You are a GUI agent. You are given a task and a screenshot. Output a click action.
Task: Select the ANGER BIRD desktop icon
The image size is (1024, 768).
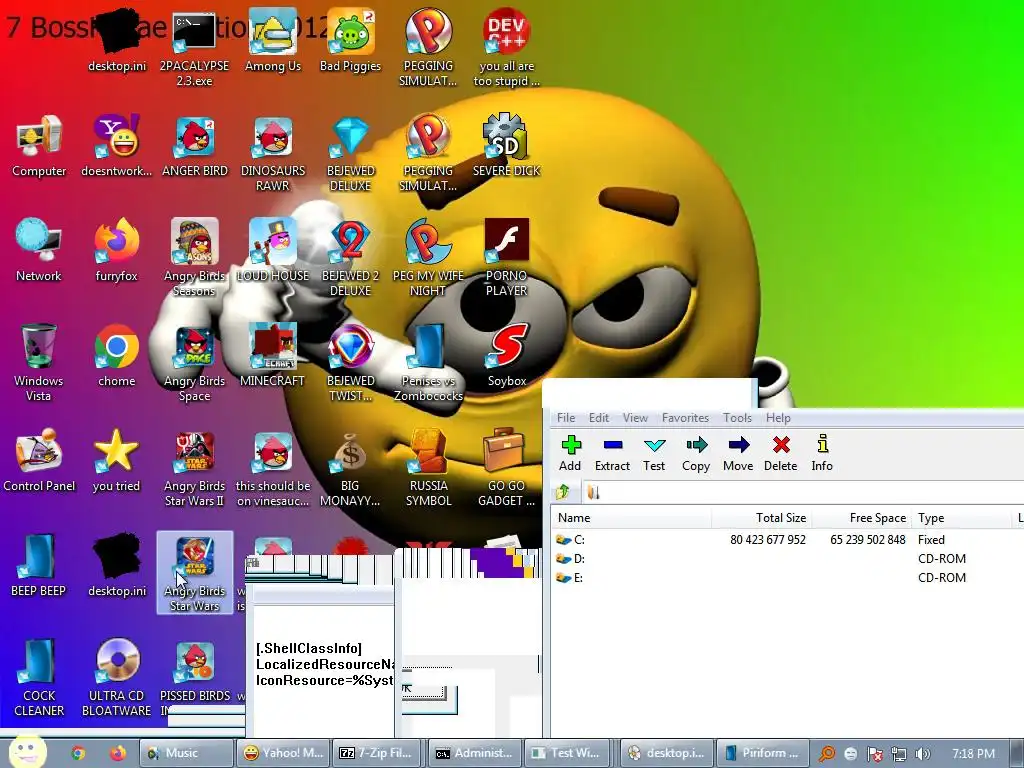[x=195, y=147]
